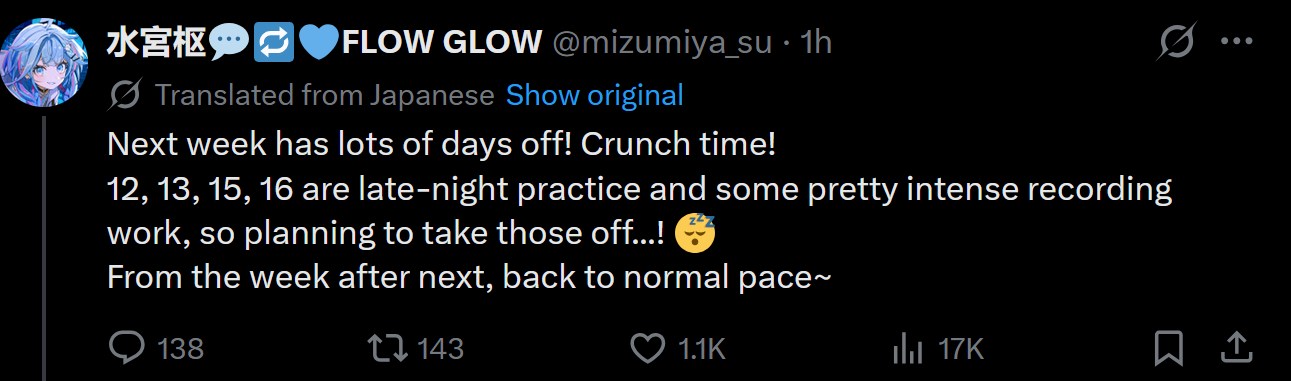
Task: Share the post with the upload arrow icon
Action: click(1236, 347)
